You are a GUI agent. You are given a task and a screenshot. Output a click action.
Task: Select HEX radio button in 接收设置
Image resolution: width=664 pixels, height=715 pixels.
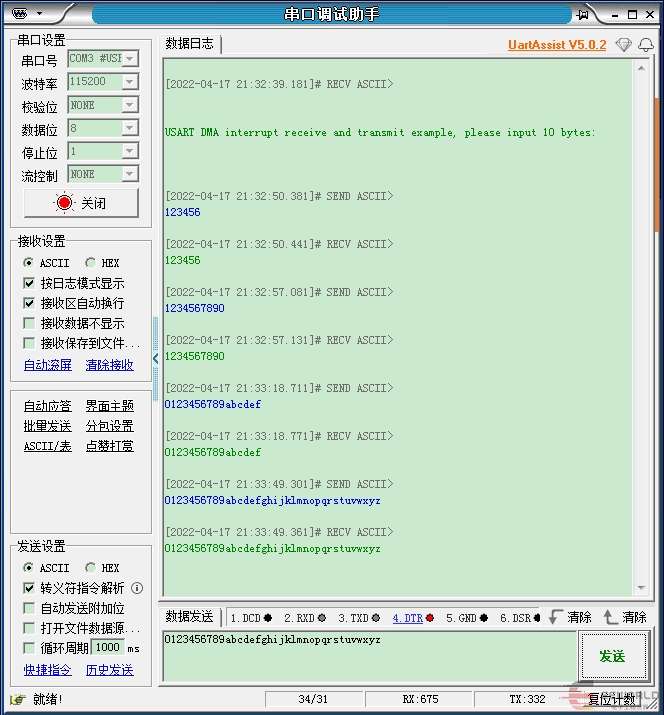click(91, 263)
